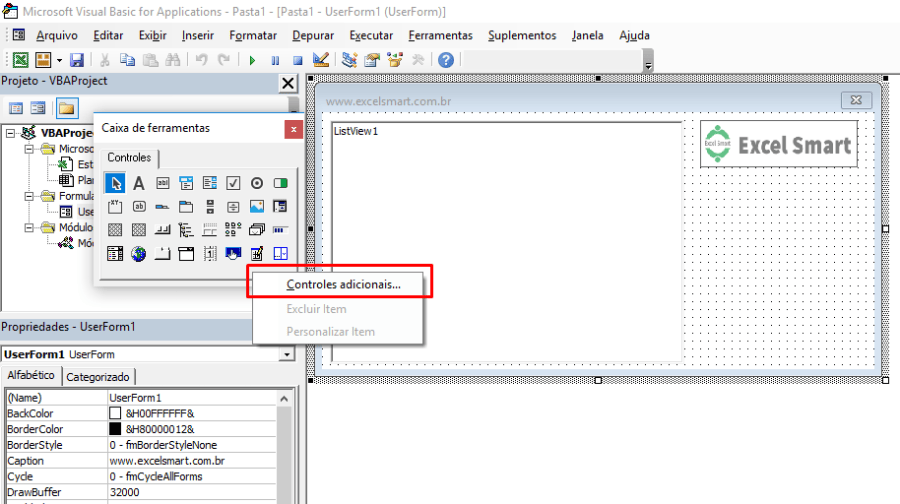The width and height of the screenshot is (900, 504).
Task: Pick the ScrollBar control in toolbox
Action: tap(210, 207)
